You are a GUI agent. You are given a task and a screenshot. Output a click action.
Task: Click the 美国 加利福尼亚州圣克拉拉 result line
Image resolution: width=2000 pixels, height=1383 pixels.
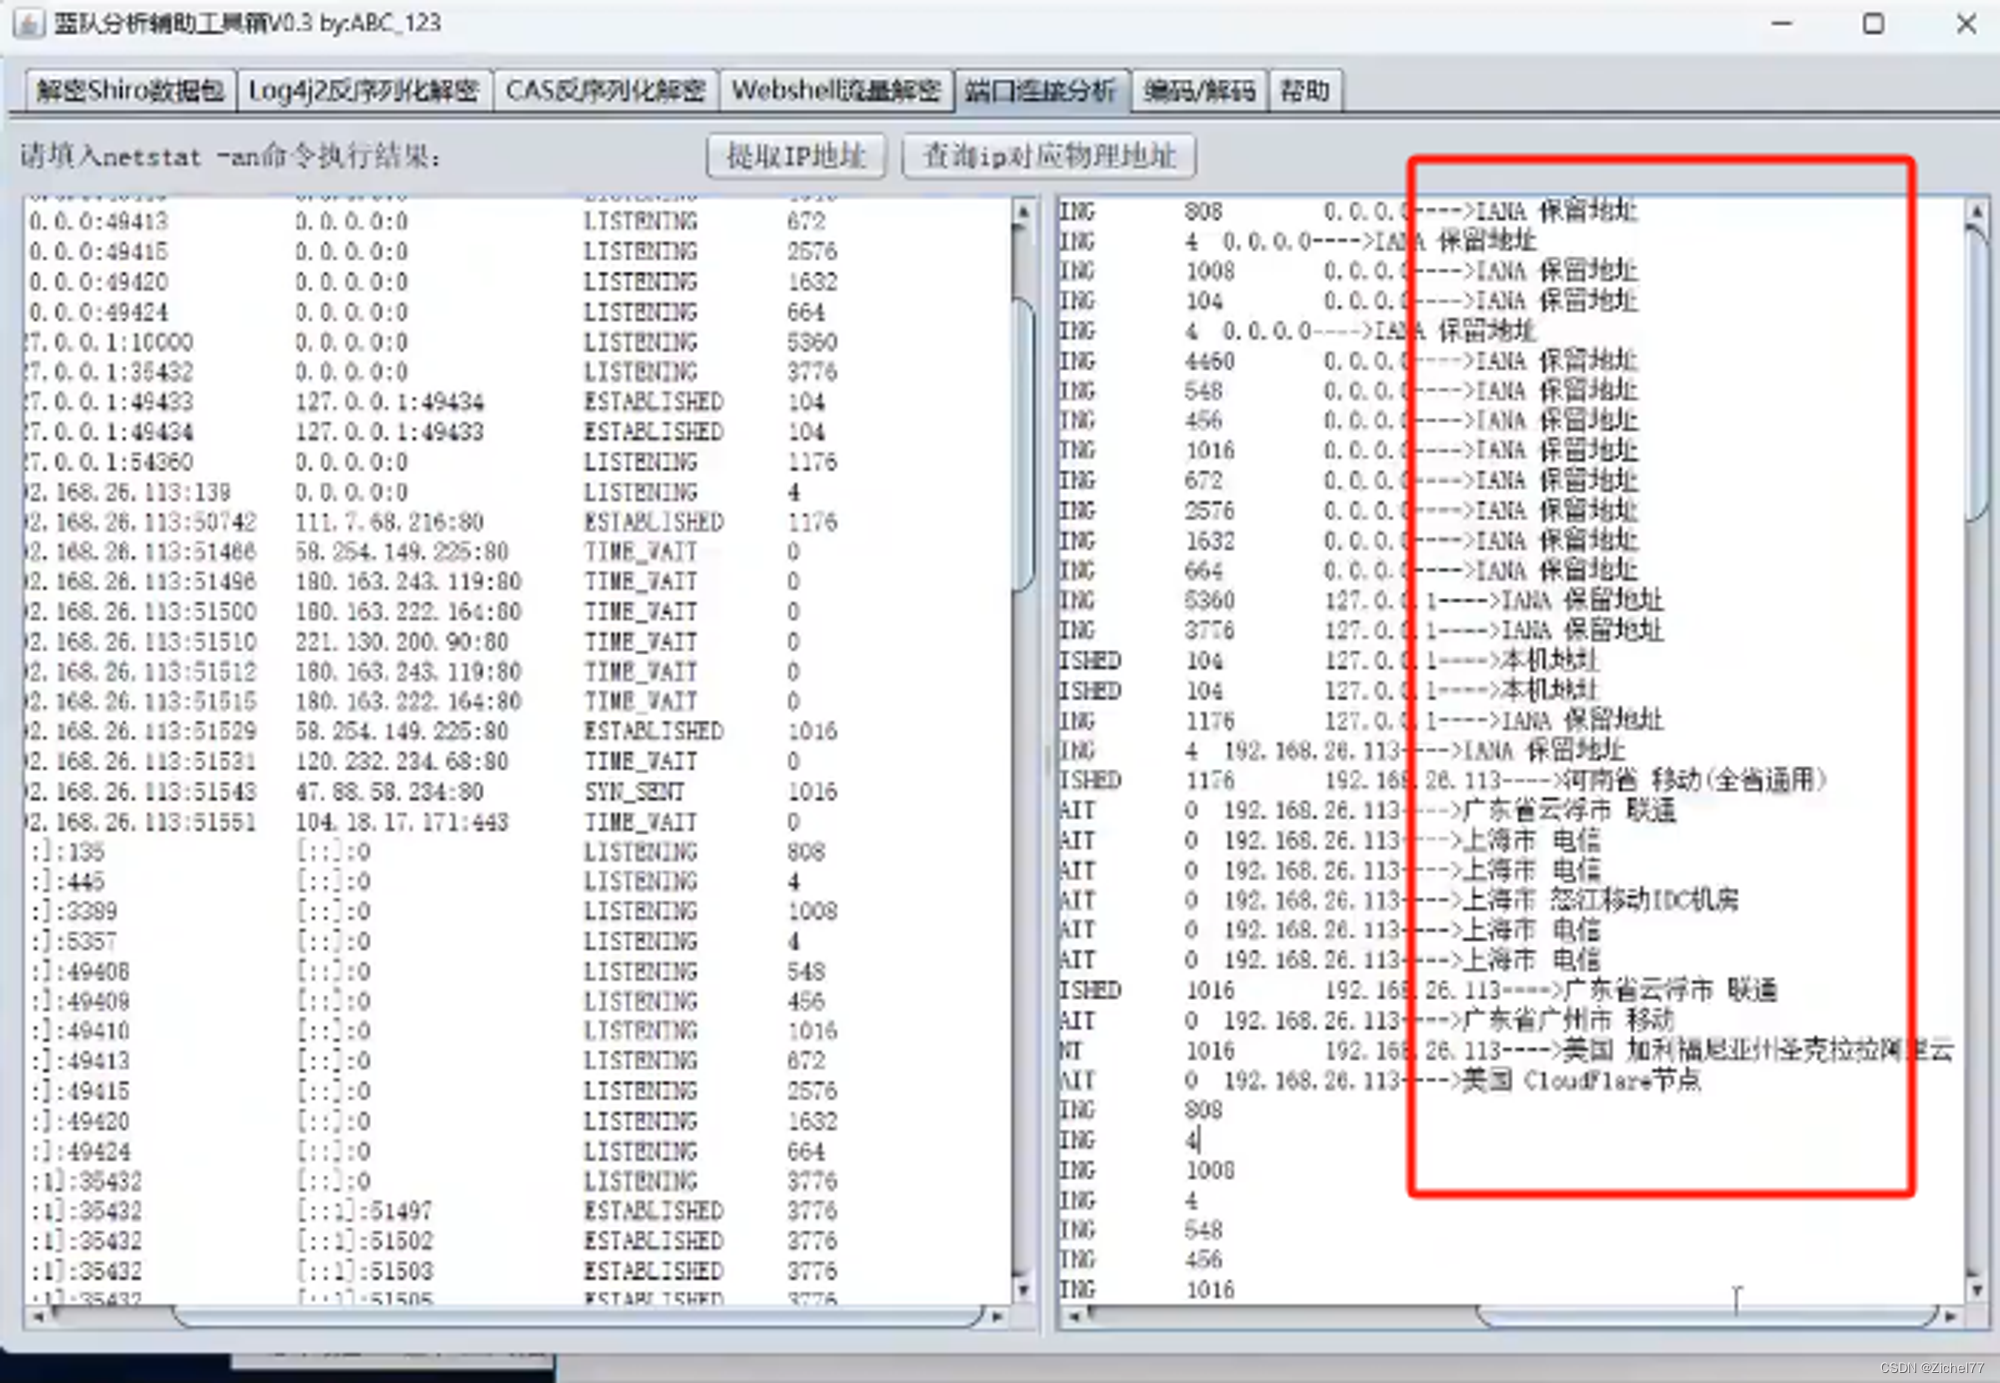tap(1758, 1050)
